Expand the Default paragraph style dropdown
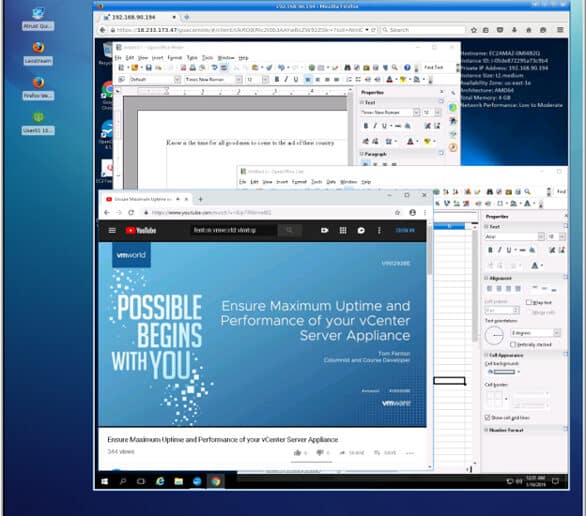The image size is (586, 516). coord(177,79)
